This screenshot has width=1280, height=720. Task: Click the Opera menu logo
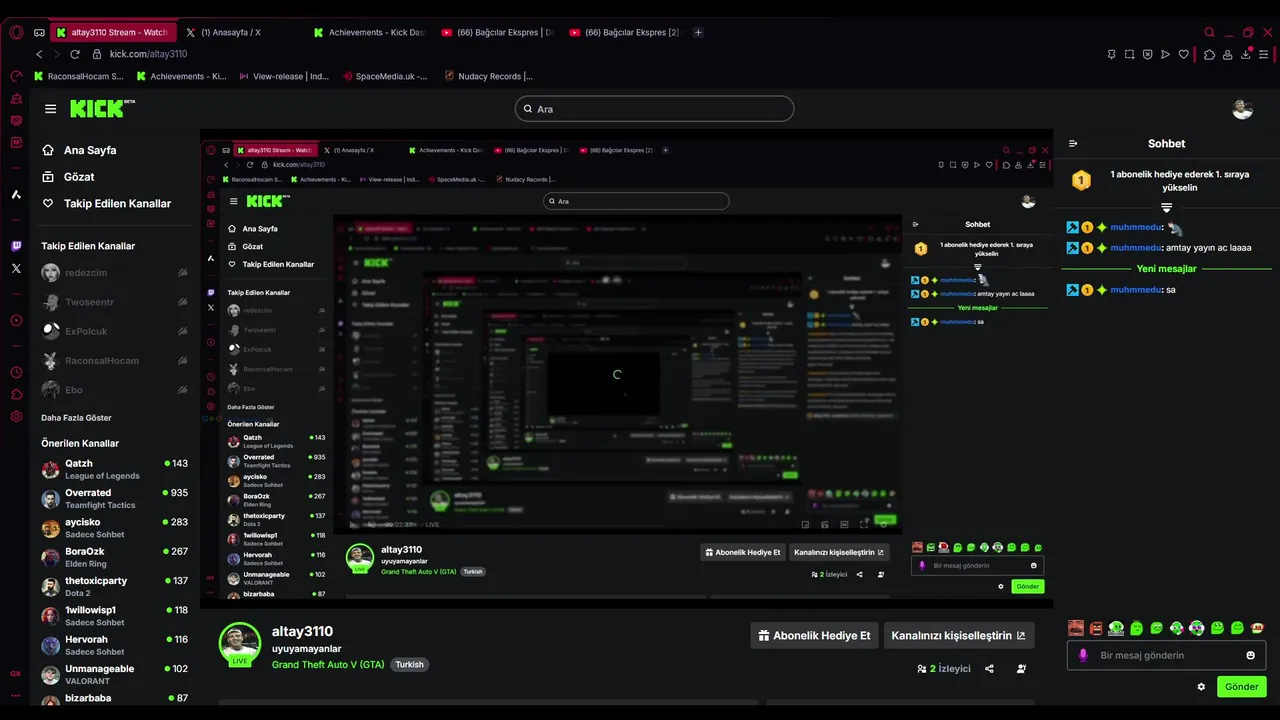(16, 32)
